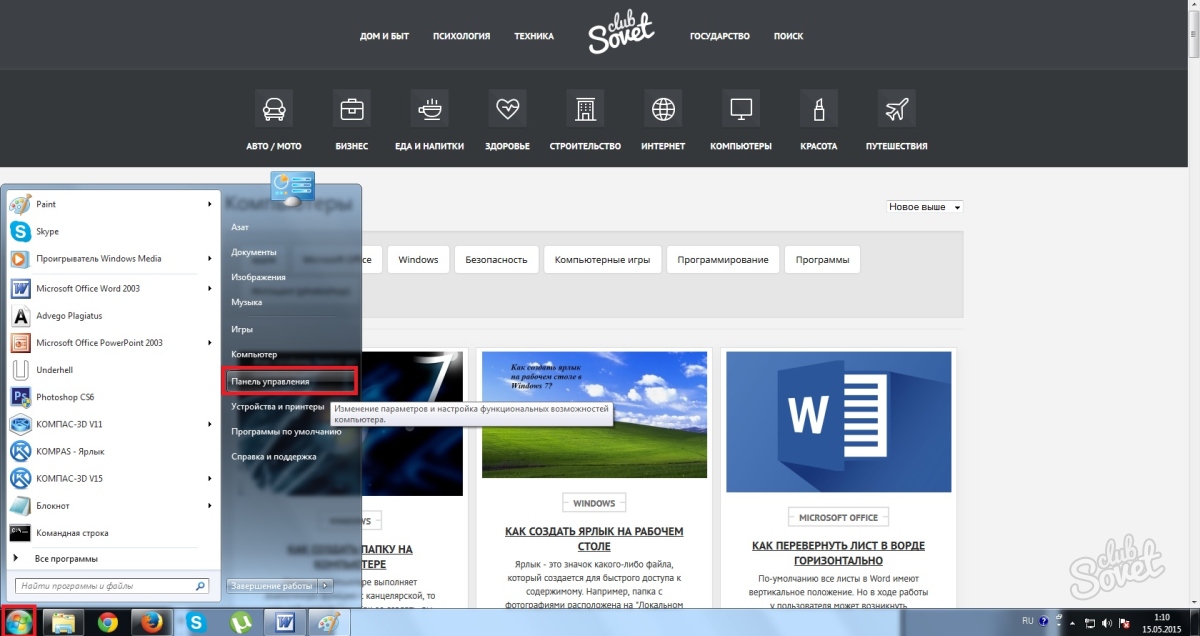This screenshot has height=636, width=1200.
Task: Click the Найти программы и файлы search field
Action: point(104,586)
